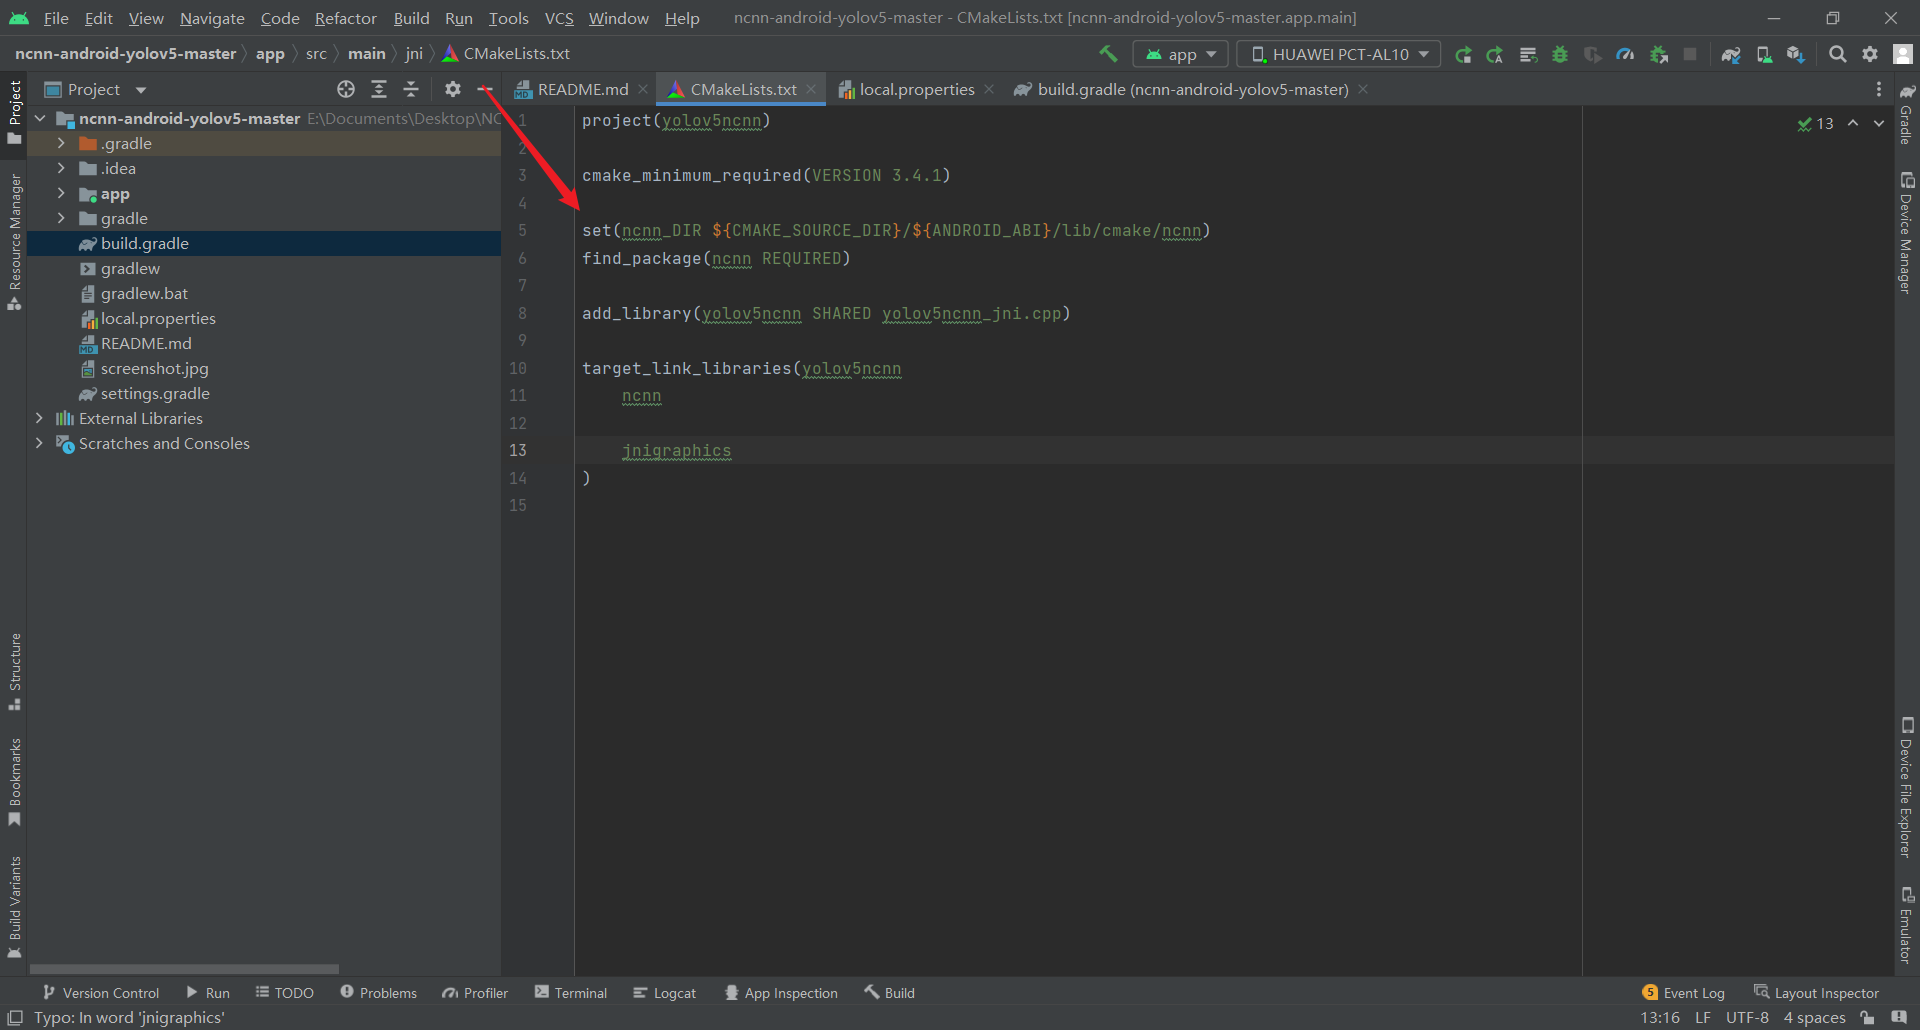The height and width of the screenshot is (1030, 1920).
Task: Open the 'app' run configuration dropdown
Action: (1180, 54)
